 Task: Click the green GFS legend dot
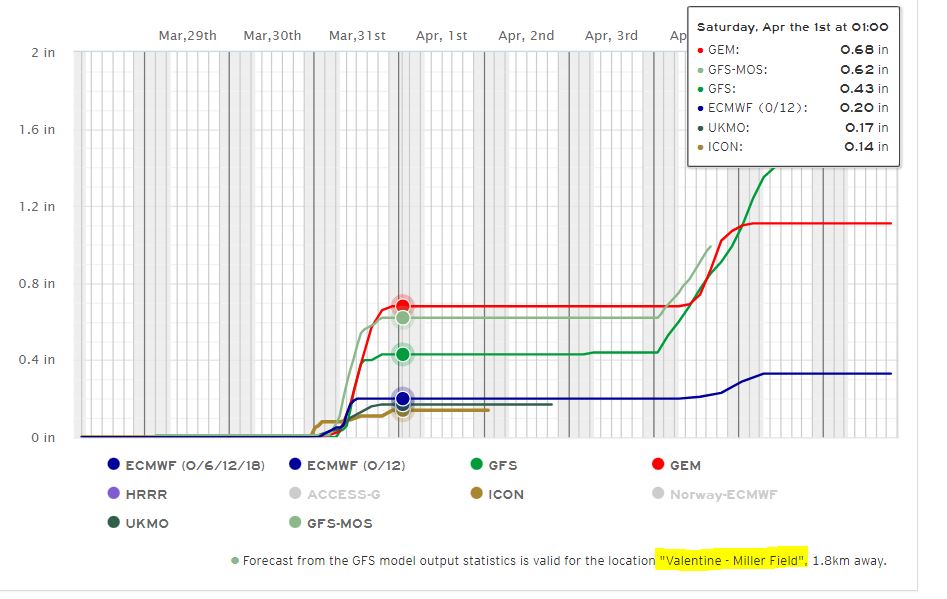click(477, 465)
